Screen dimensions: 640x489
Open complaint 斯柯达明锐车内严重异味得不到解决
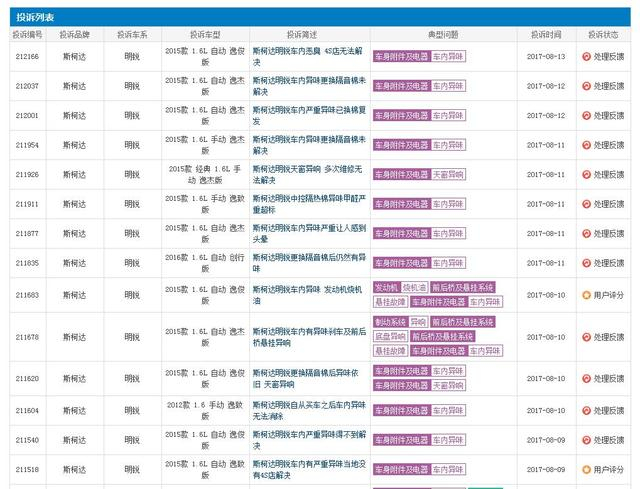tap(309, 440)
